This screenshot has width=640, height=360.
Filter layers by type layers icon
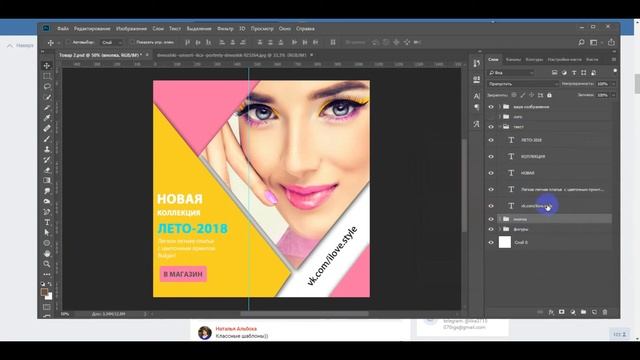[574, 73]
